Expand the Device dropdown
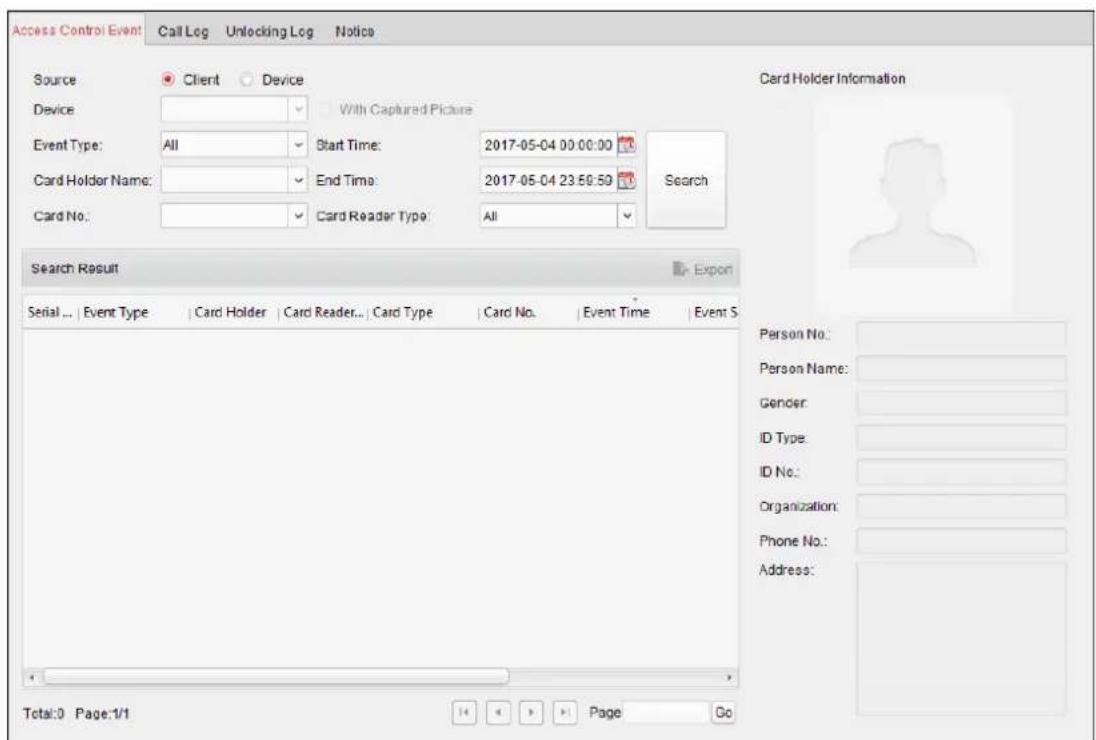 click(x=298, y=110)
